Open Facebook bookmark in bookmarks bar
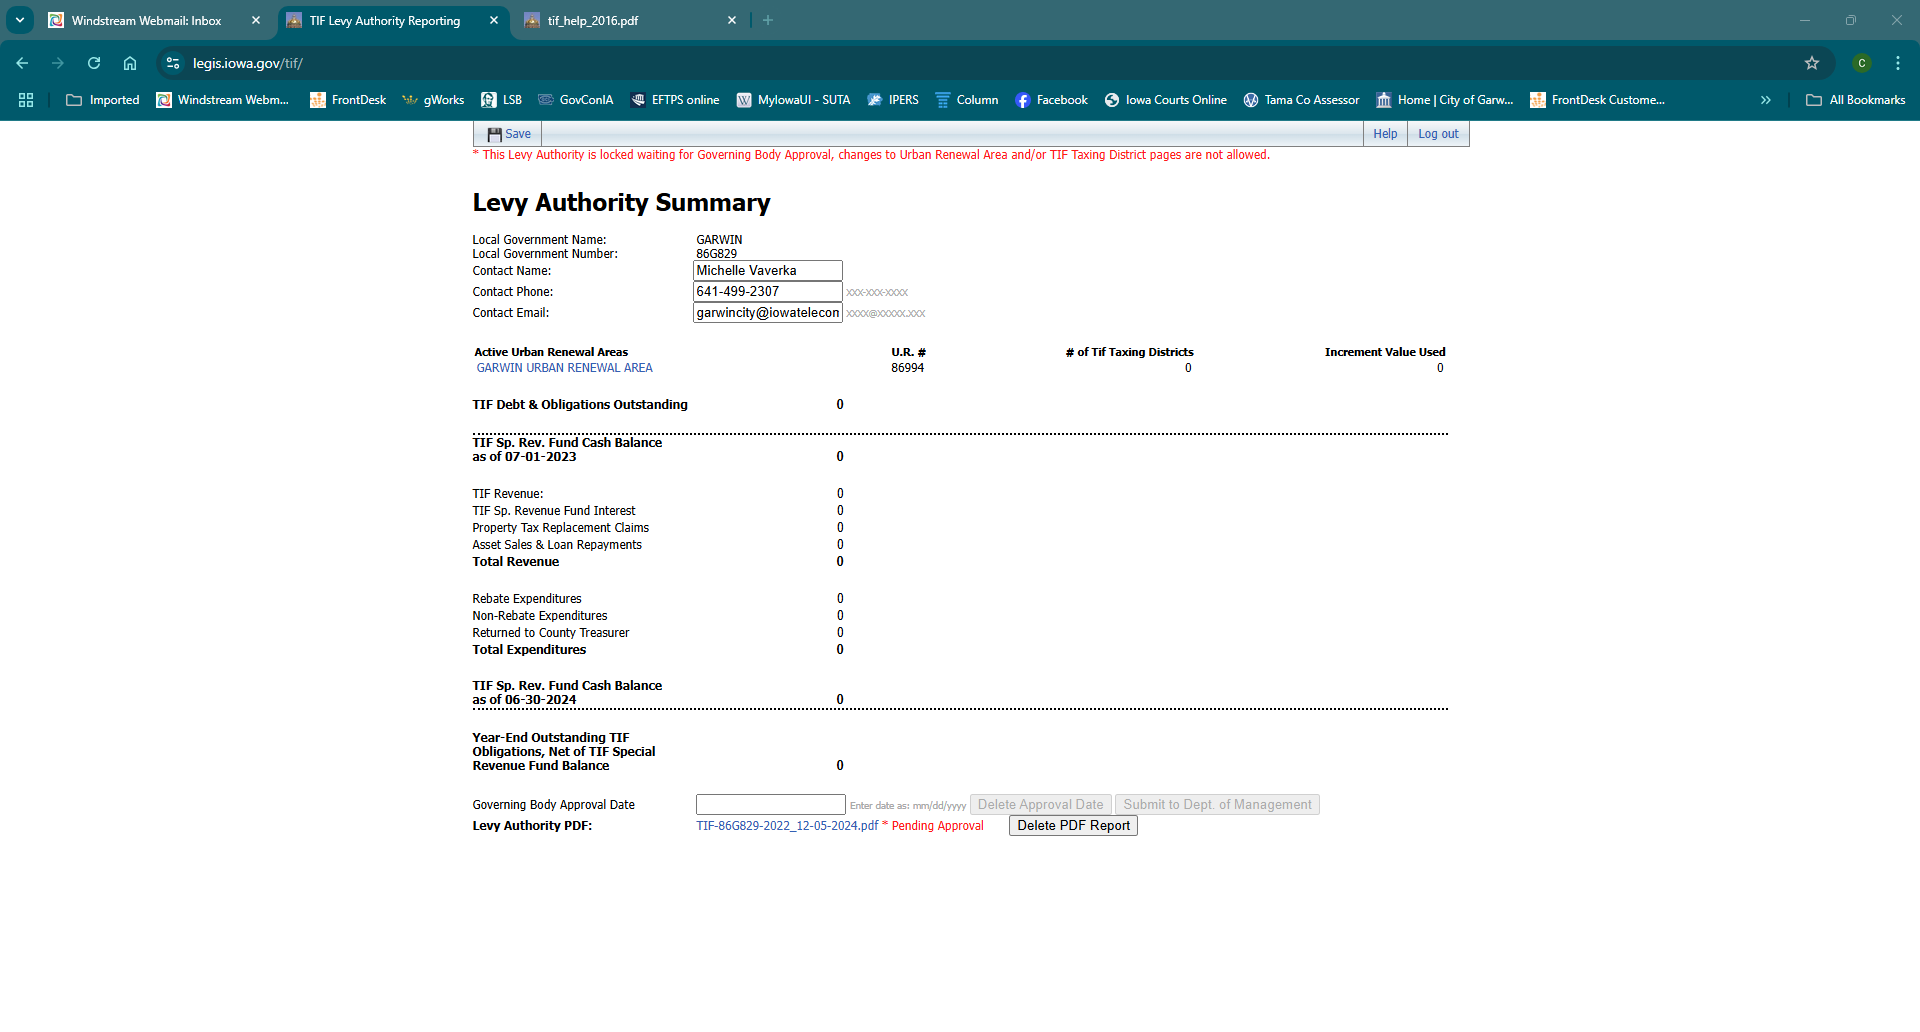The height and width of the screenshot is (1032, 1920). pyautogui.click(x=1051, y=100)
